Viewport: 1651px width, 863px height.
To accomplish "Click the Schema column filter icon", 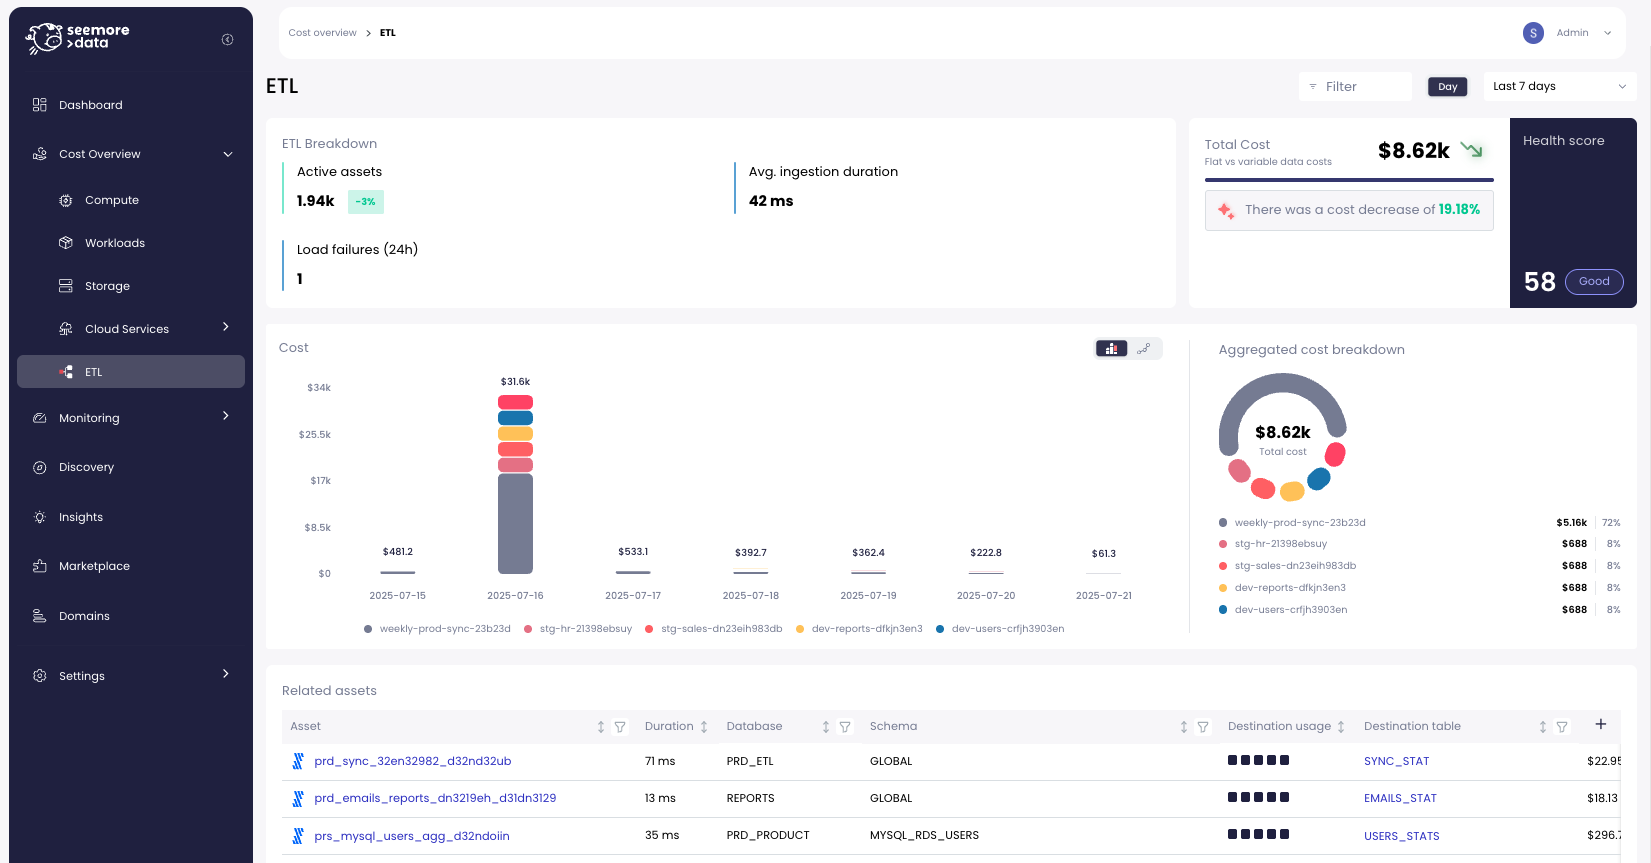I will (1203, 727).
